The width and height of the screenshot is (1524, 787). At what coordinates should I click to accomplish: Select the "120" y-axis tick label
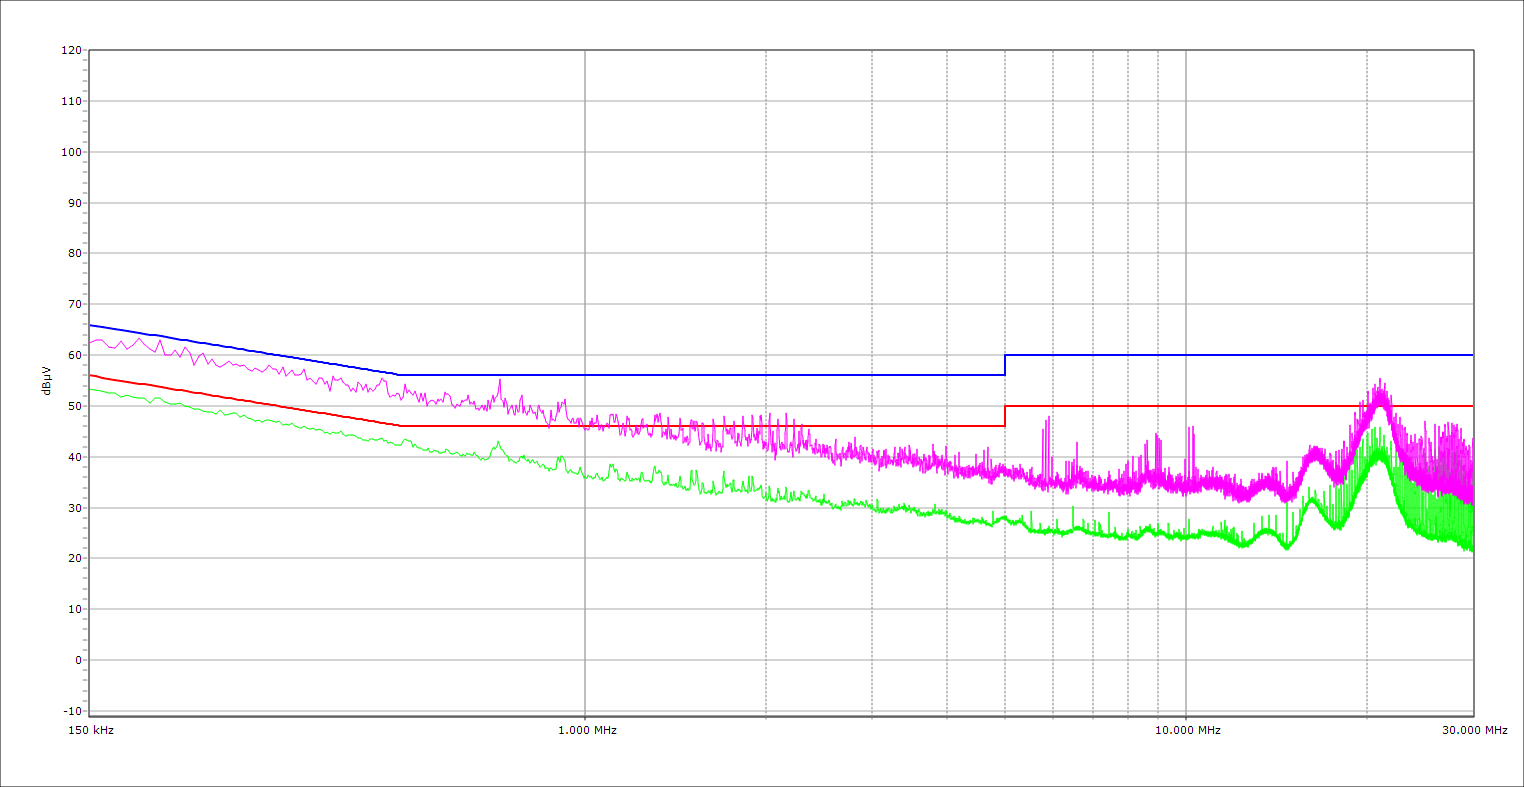[71, 51]
